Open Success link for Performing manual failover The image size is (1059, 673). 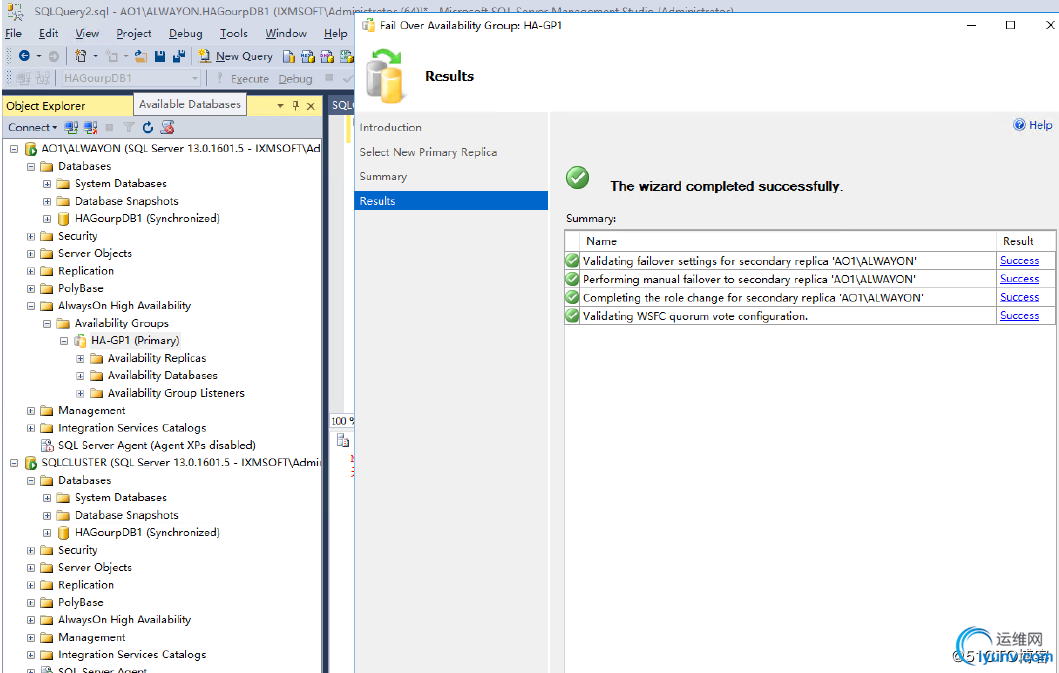pos(1019,279)
